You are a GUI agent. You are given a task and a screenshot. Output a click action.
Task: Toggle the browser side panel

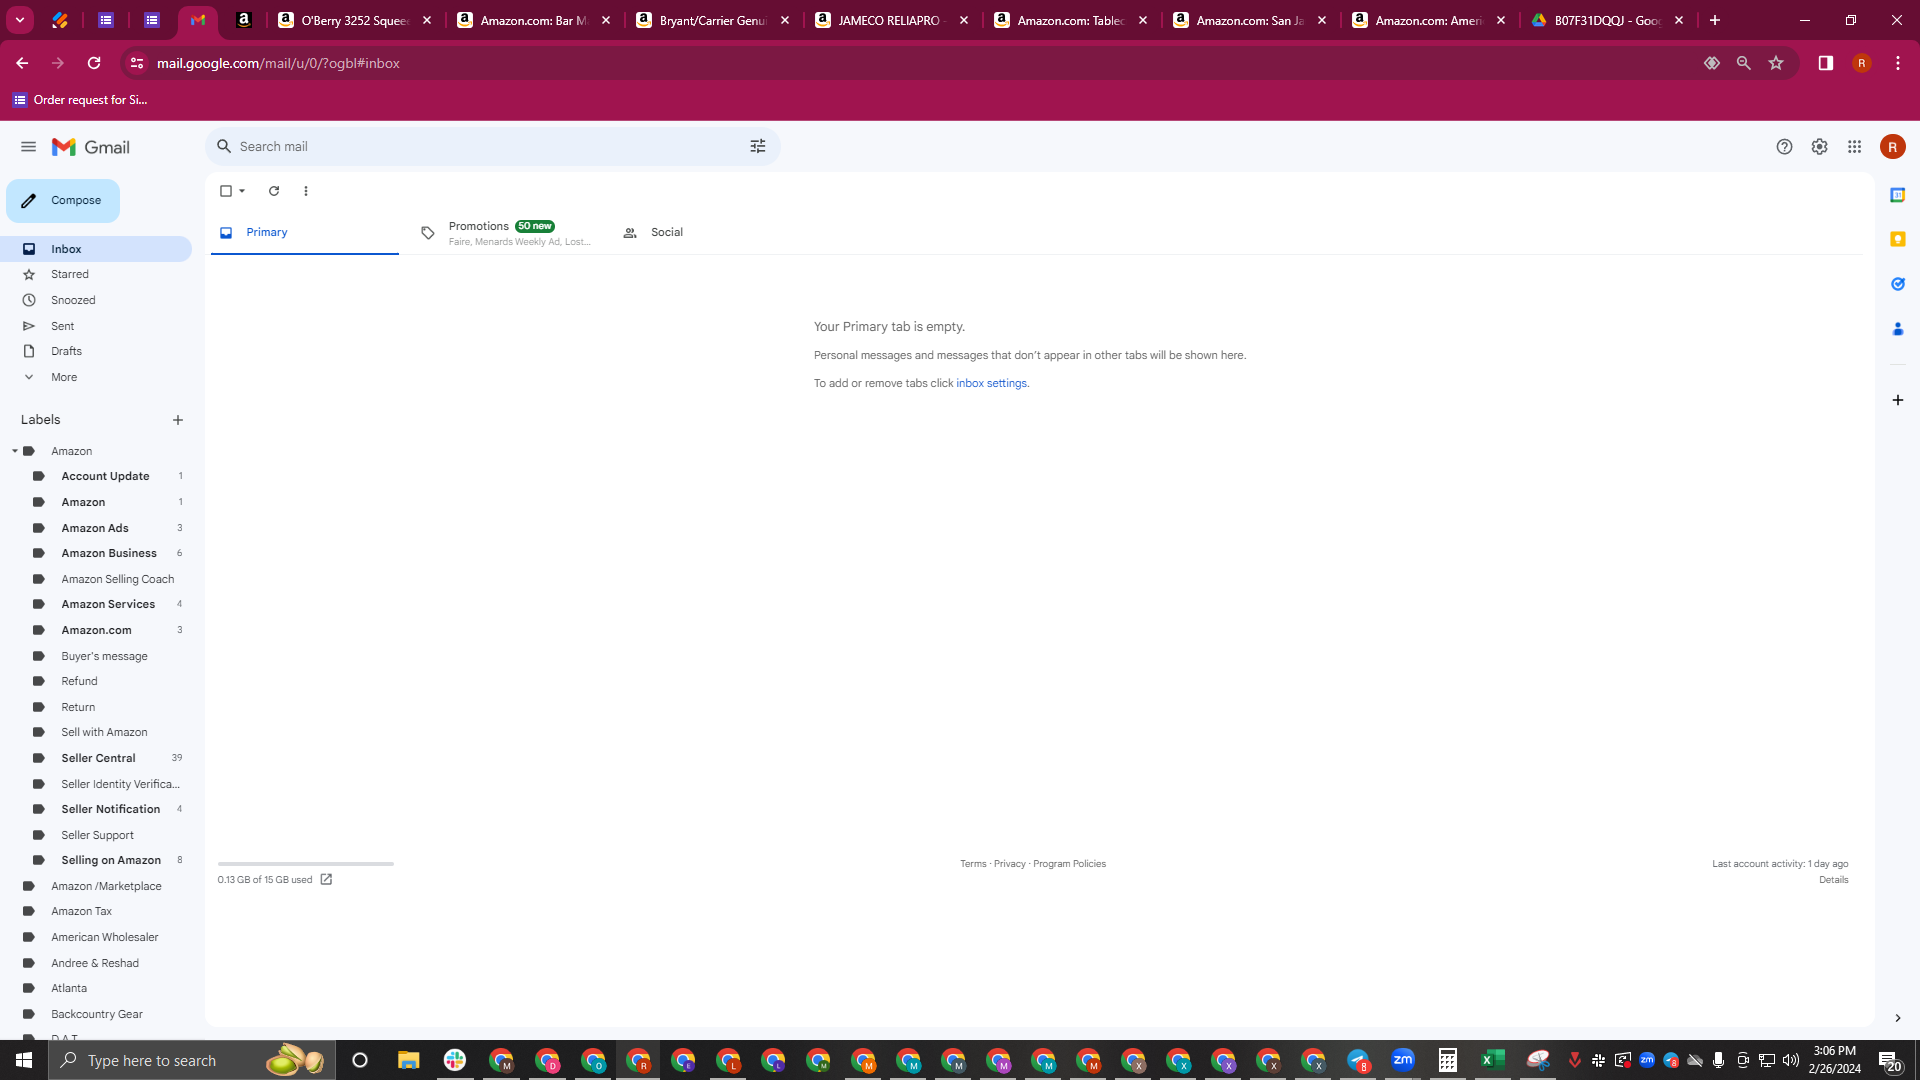[x=1826, y=63]
